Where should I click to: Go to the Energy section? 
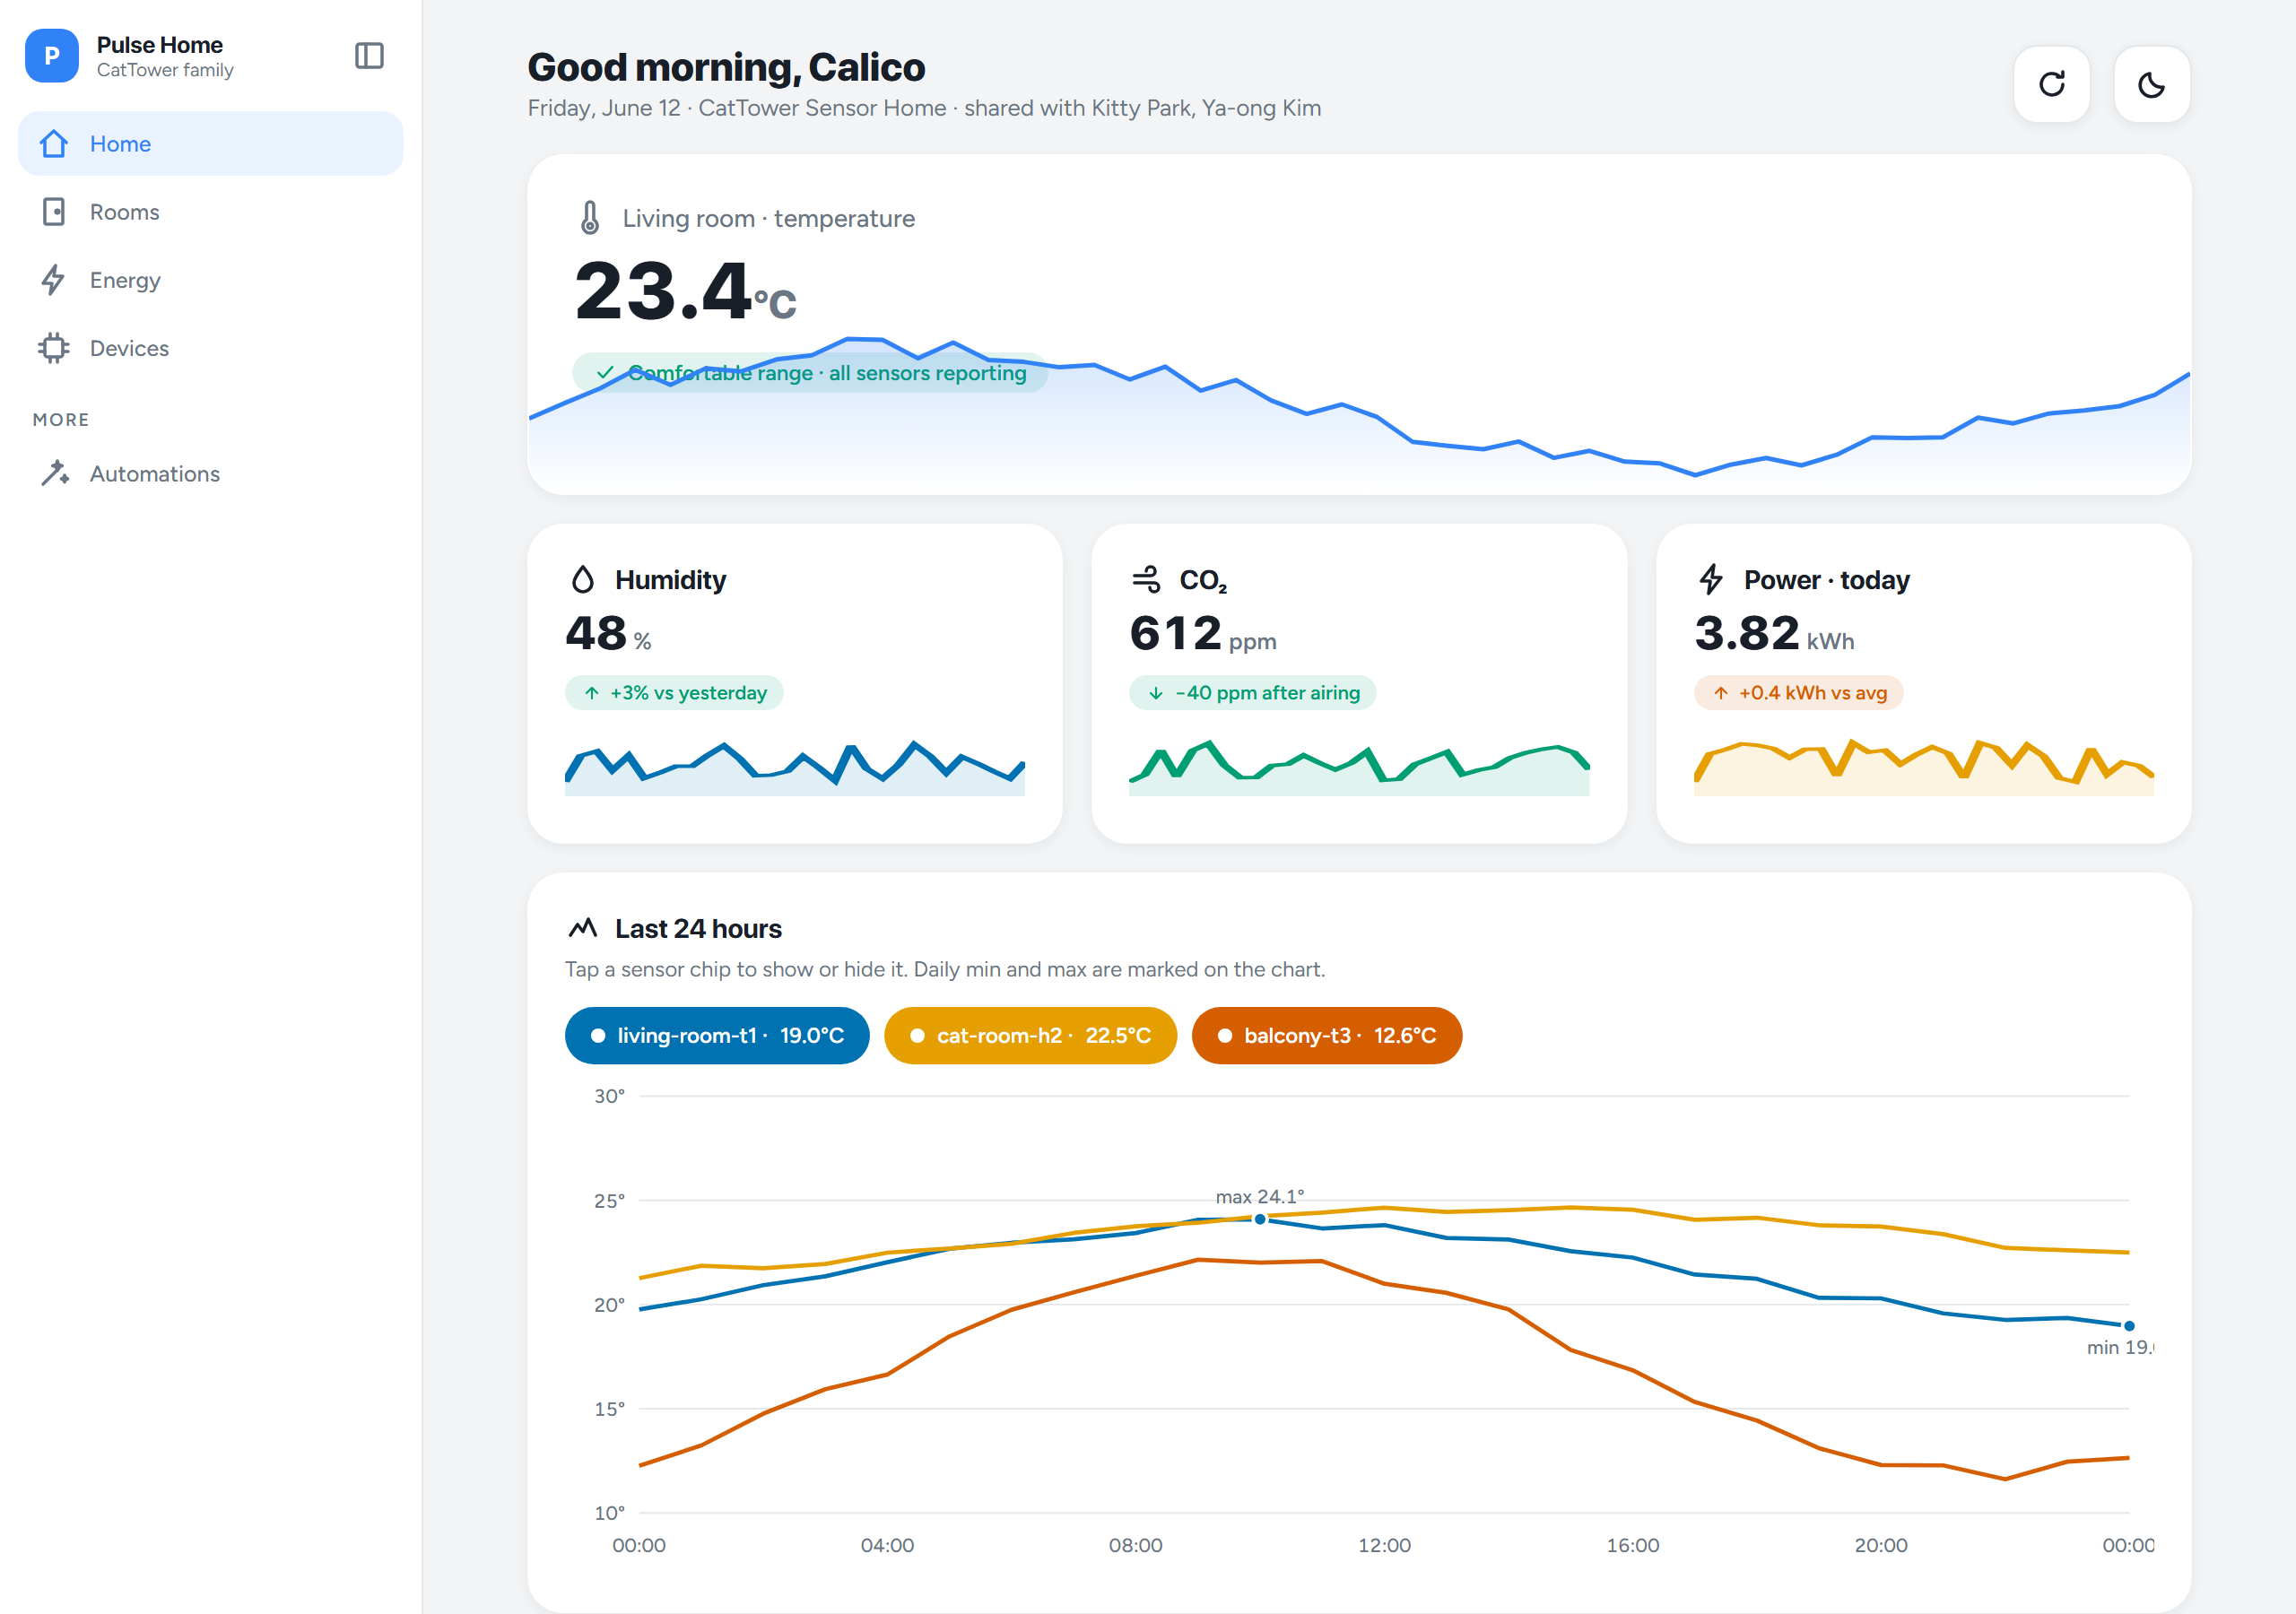pyautogui.click(x=211, y=280)
